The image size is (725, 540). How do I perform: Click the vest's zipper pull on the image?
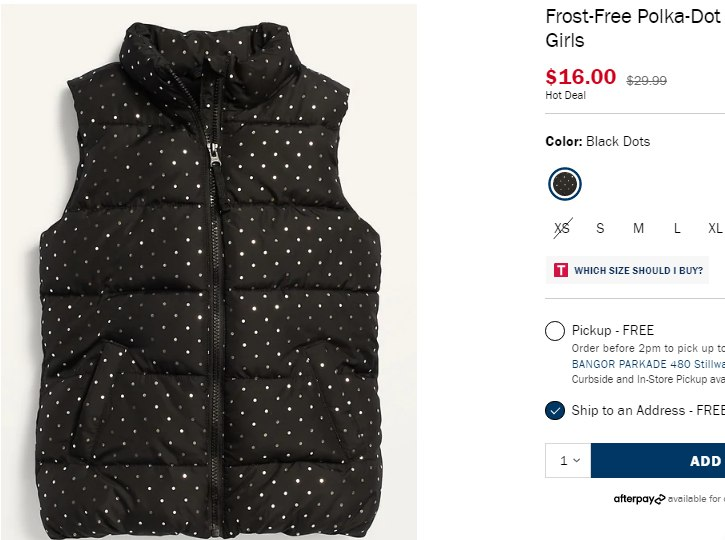click(214, 156)
